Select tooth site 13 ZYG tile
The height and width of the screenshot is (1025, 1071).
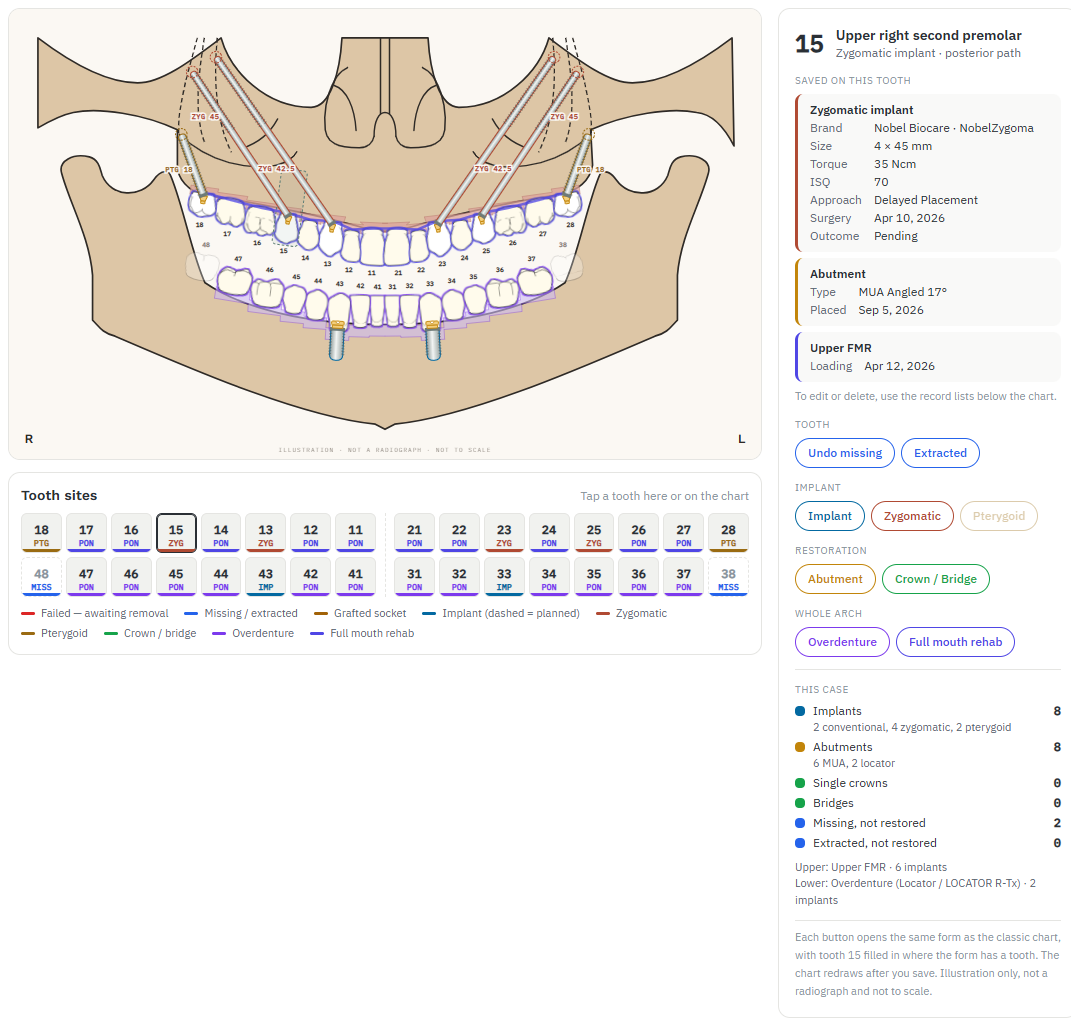266,533
